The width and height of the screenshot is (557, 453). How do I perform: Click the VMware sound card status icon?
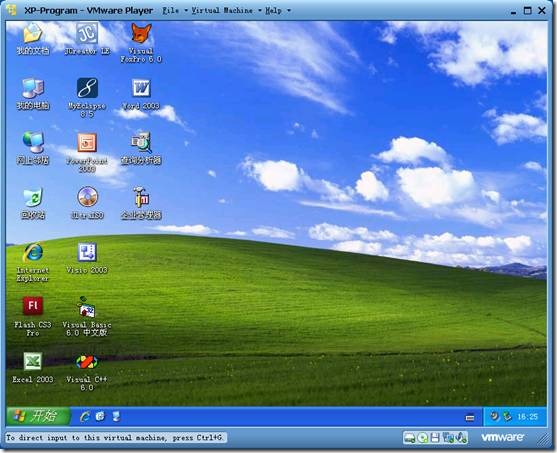[461, 438]
